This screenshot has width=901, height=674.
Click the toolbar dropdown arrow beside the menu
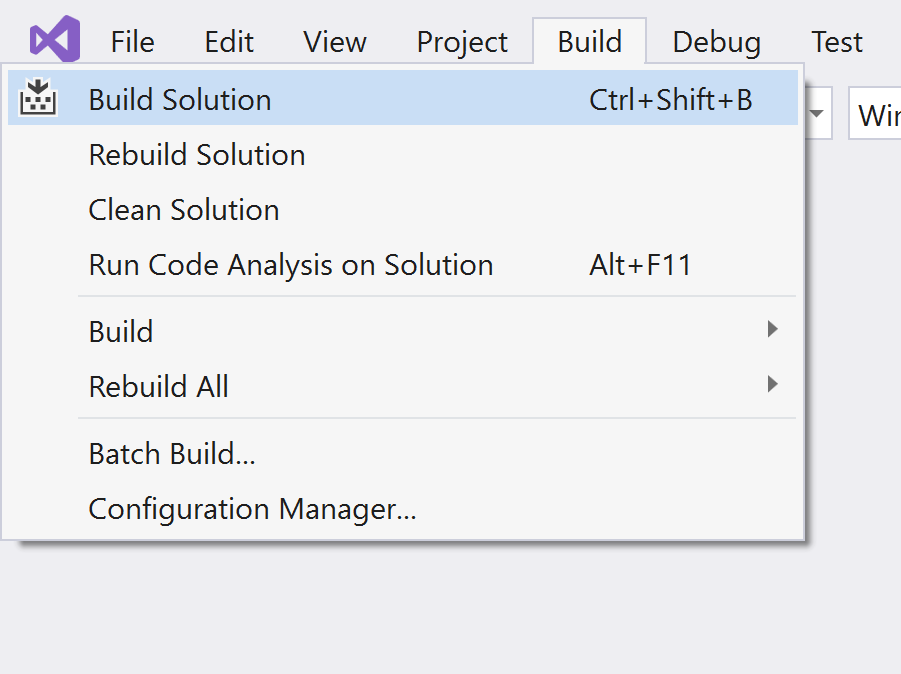pyautogui.click(x=817, y=113)
